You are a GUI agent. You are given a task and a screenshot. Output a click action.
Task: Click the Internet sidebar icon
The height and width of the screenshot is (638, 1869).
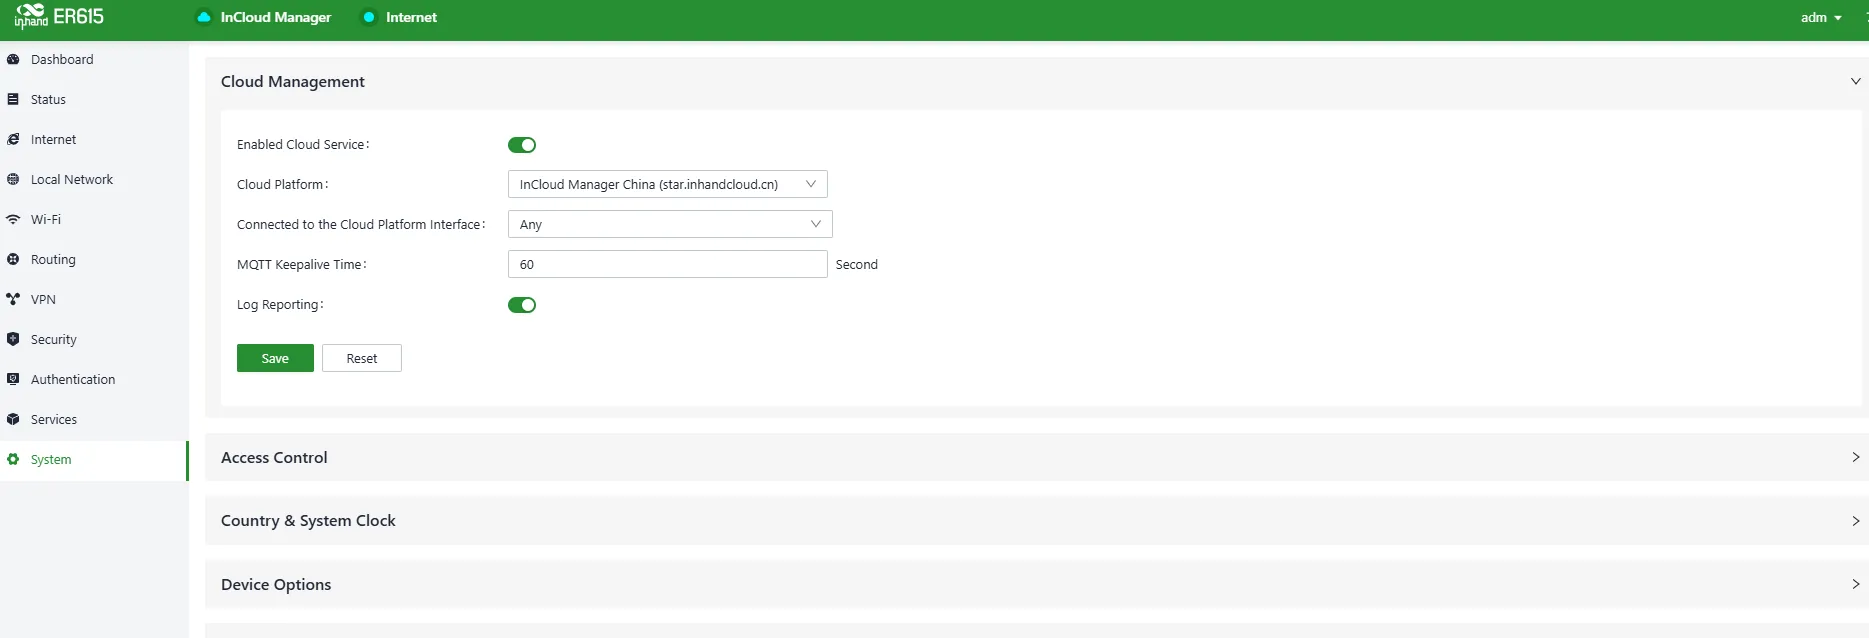click(13, 139)
